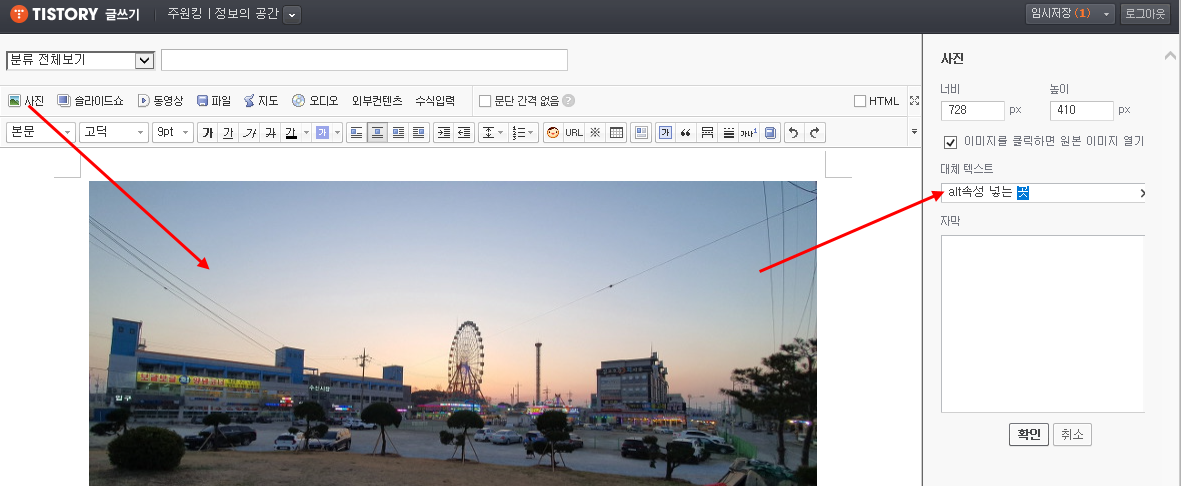Apply bold formatting (굵게 가)

(x=207, y=133)
